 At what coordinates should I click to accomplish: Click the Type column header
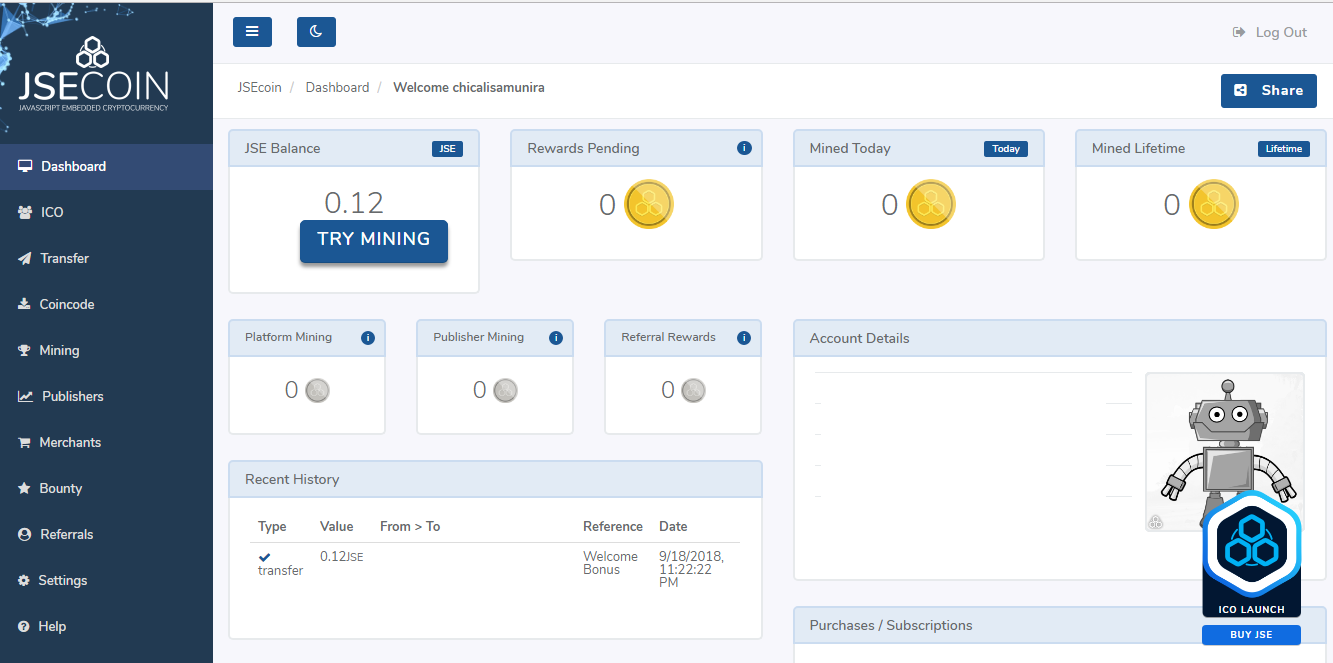(272, 527)
